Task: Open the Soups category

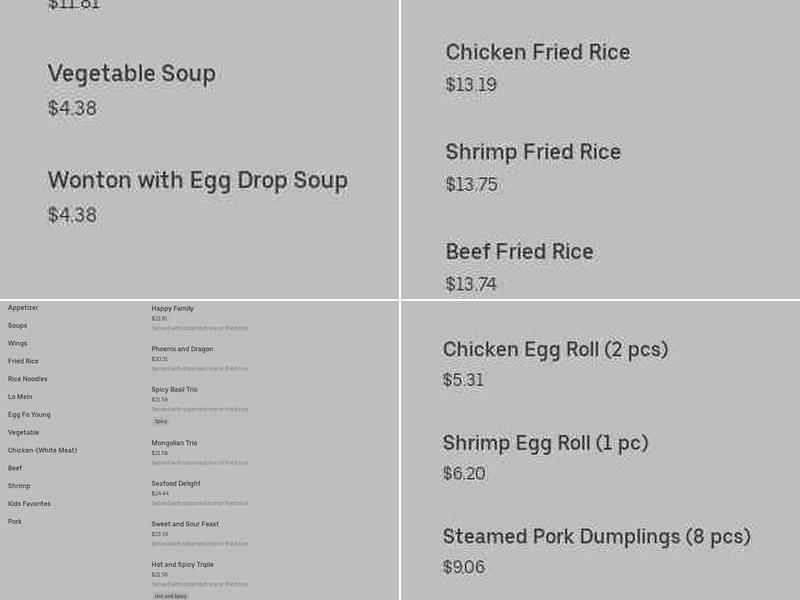Action: [18, 325]
